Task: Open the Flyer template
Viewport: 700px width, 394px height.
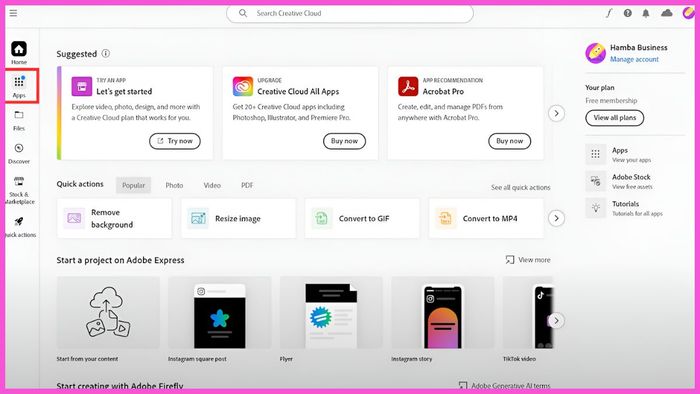Action: pos(331,312)
